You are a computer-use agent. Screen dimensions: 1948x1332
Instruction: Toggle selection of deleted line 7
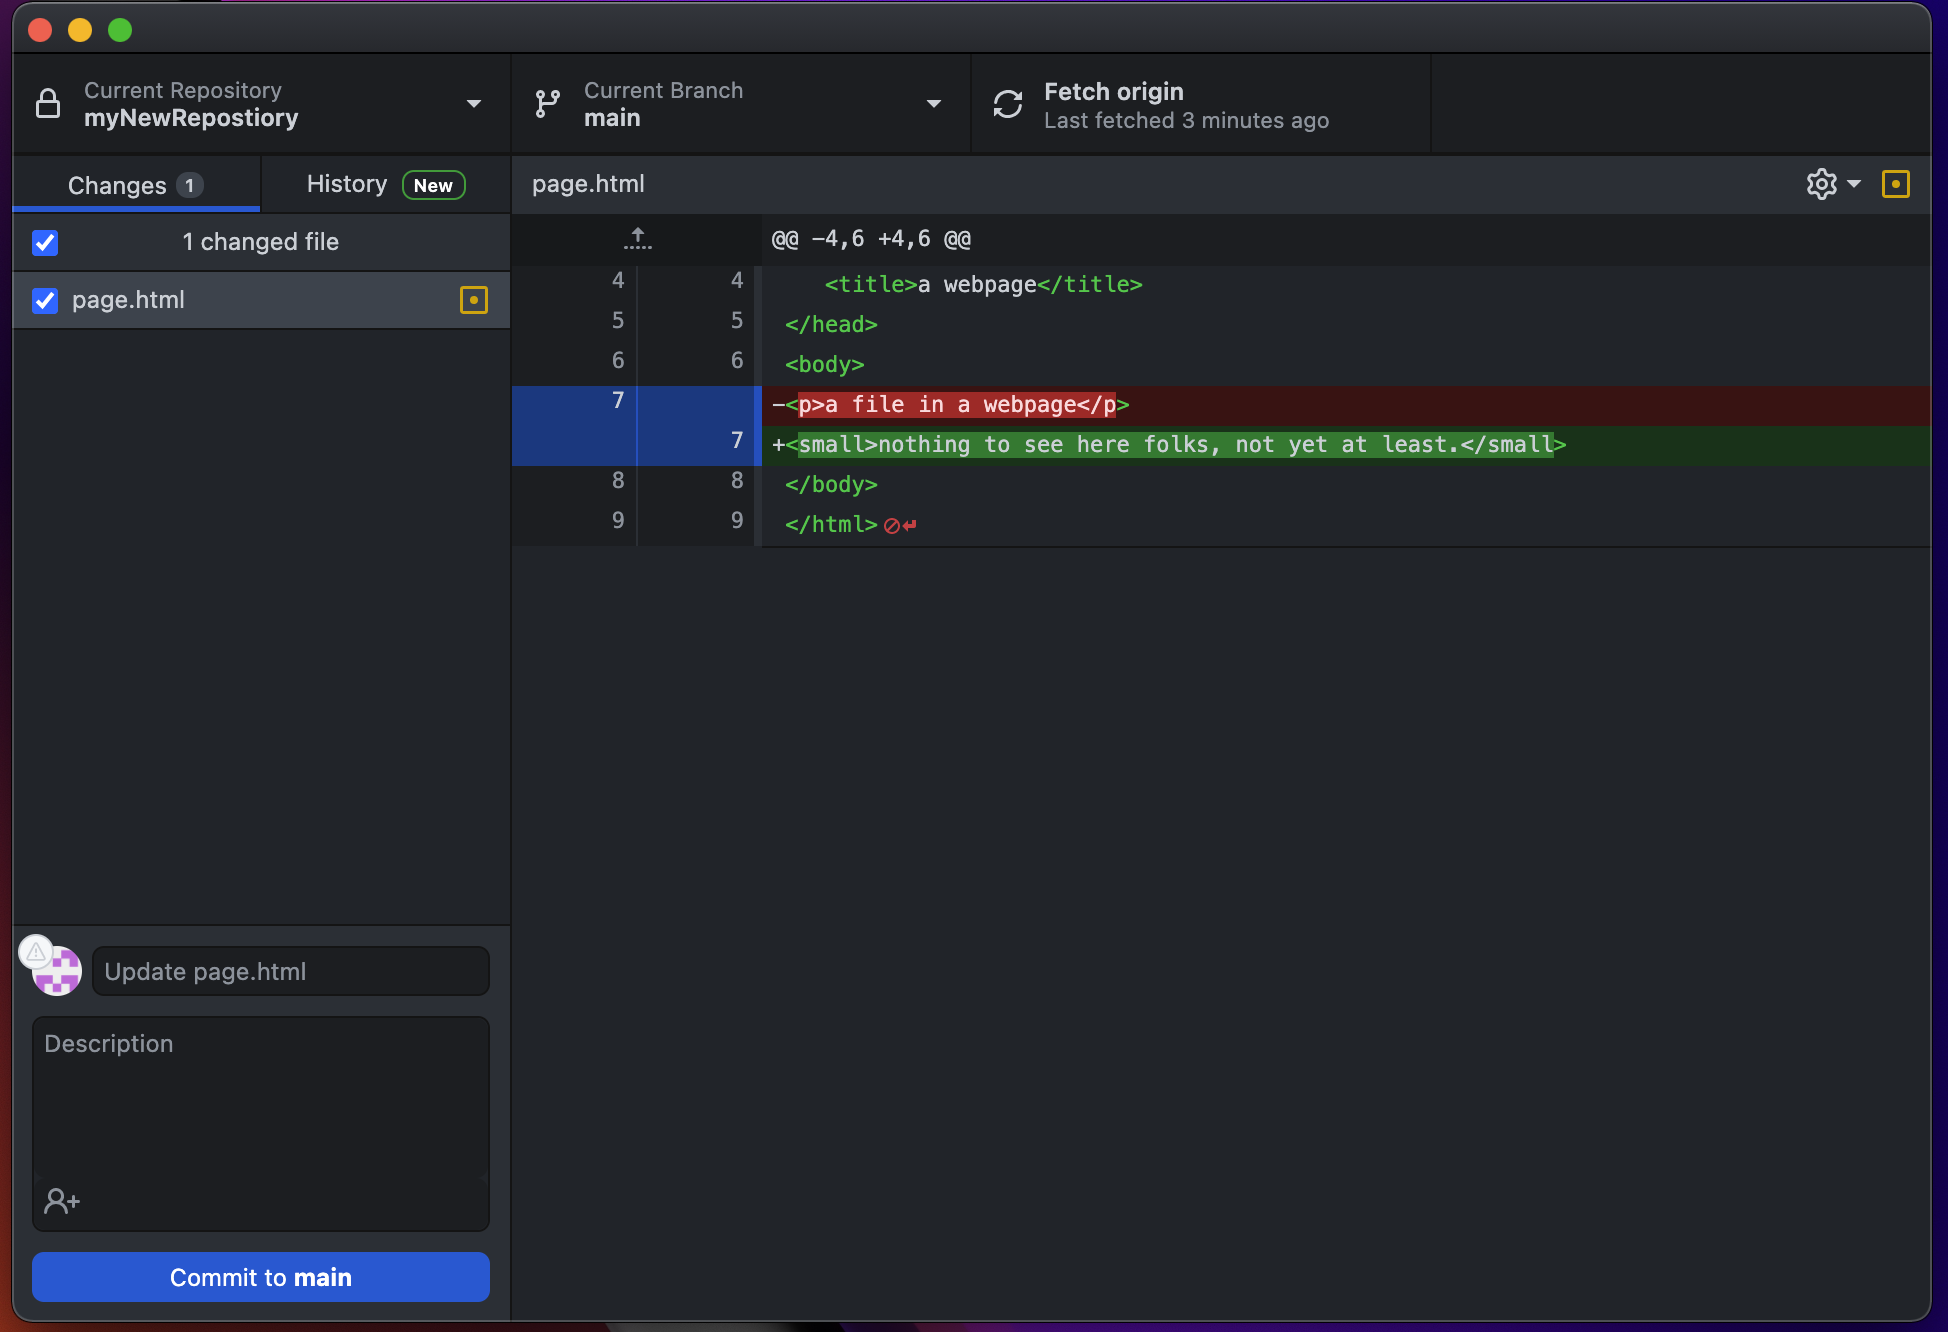tap(637, 405)
